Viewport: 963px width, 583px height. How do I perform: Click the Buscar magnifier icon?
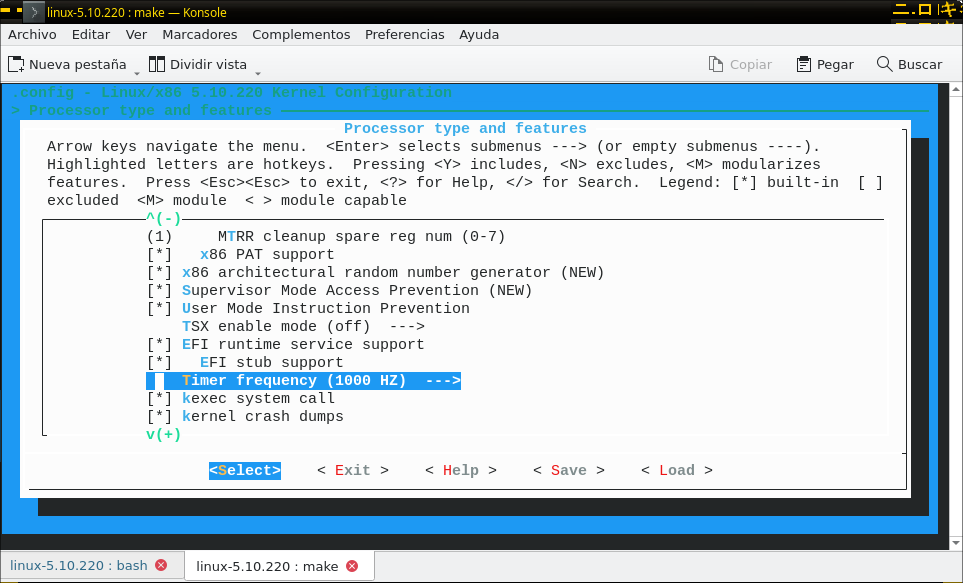click(x=884, y=64)
